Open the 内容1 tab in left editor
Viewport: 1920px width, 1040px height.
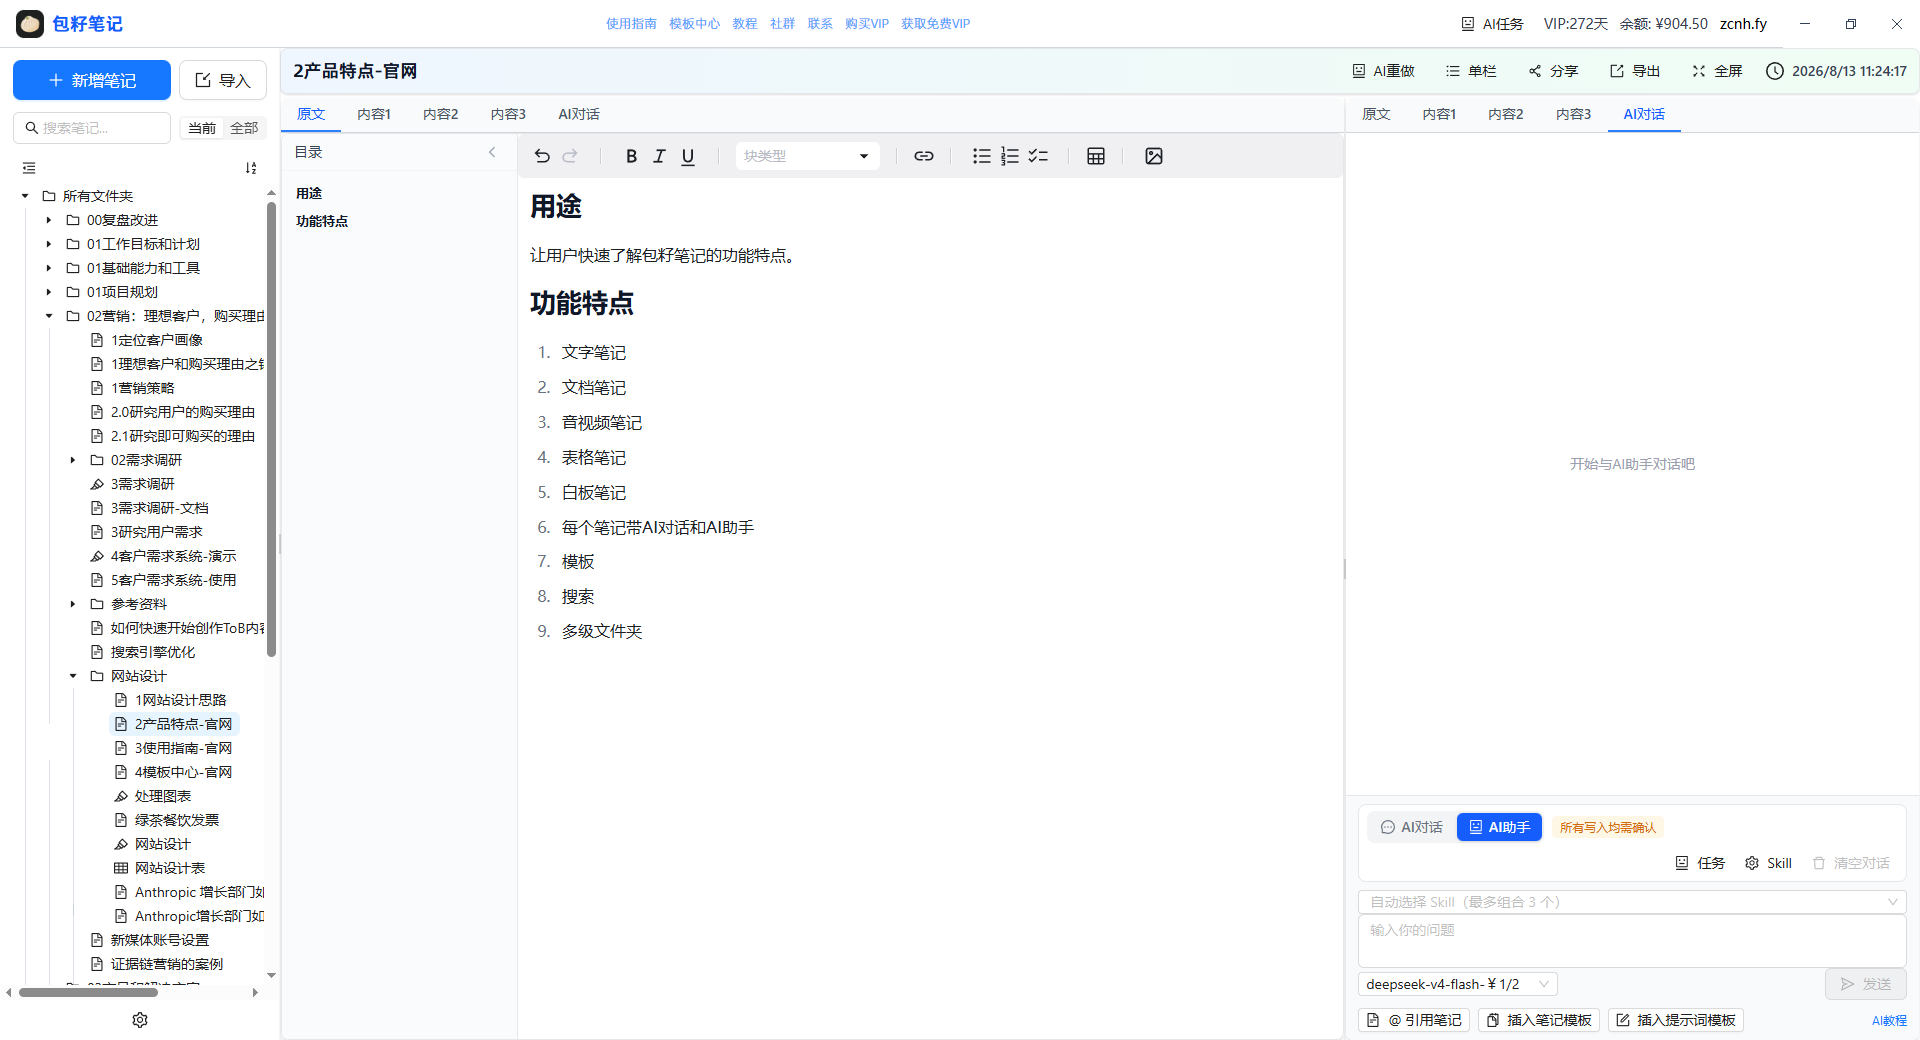(x=374, y=114)
